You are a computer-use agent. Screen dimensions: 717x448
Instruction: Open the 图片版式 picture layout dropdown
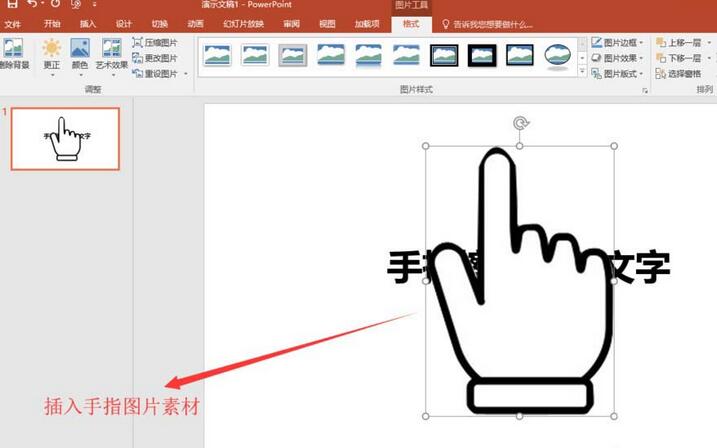[618, 73]
